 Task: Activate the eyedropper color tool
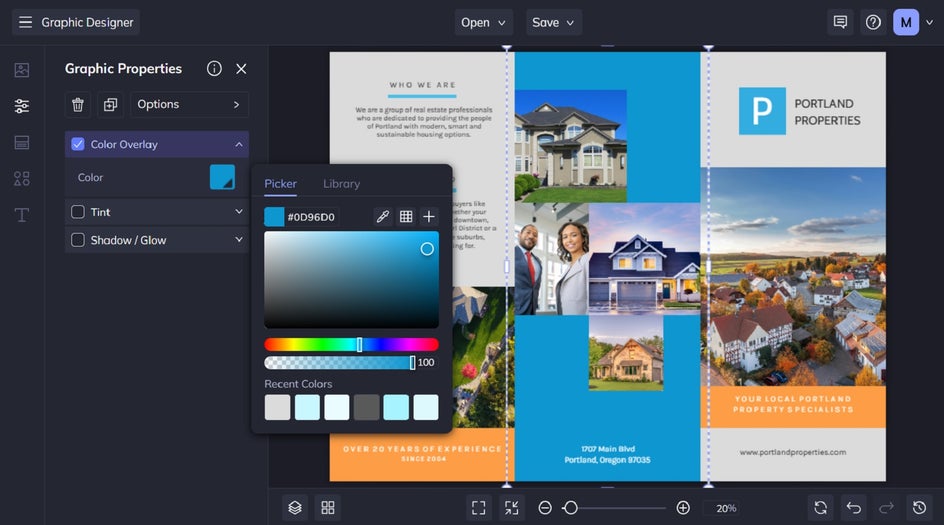coord(382,217)
